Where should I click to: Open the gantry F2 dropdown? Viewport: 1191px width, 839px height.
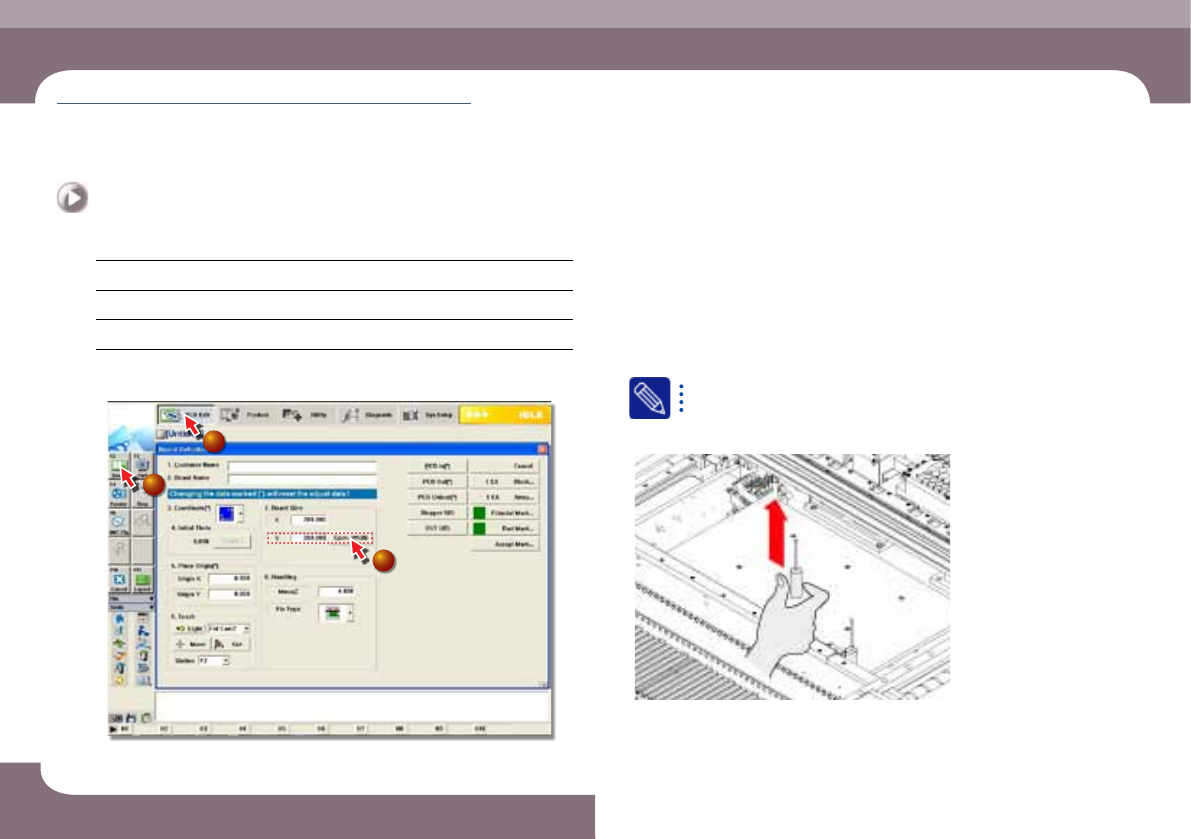tap(226, 661)
